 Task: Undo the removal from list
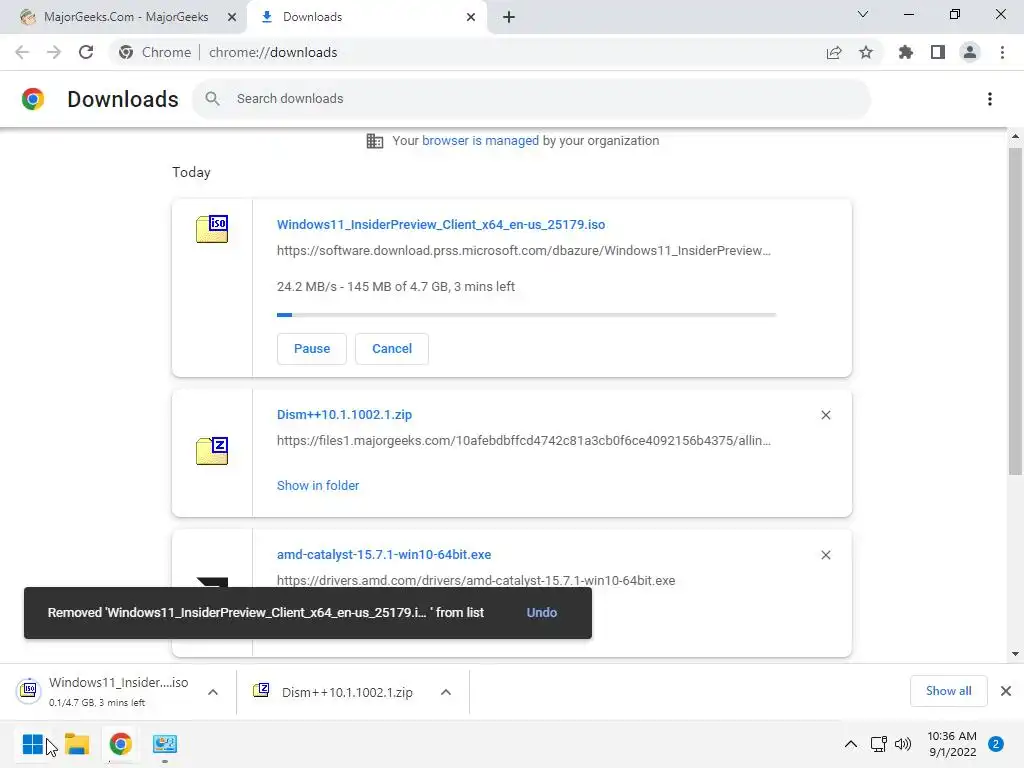coord(541,613)
